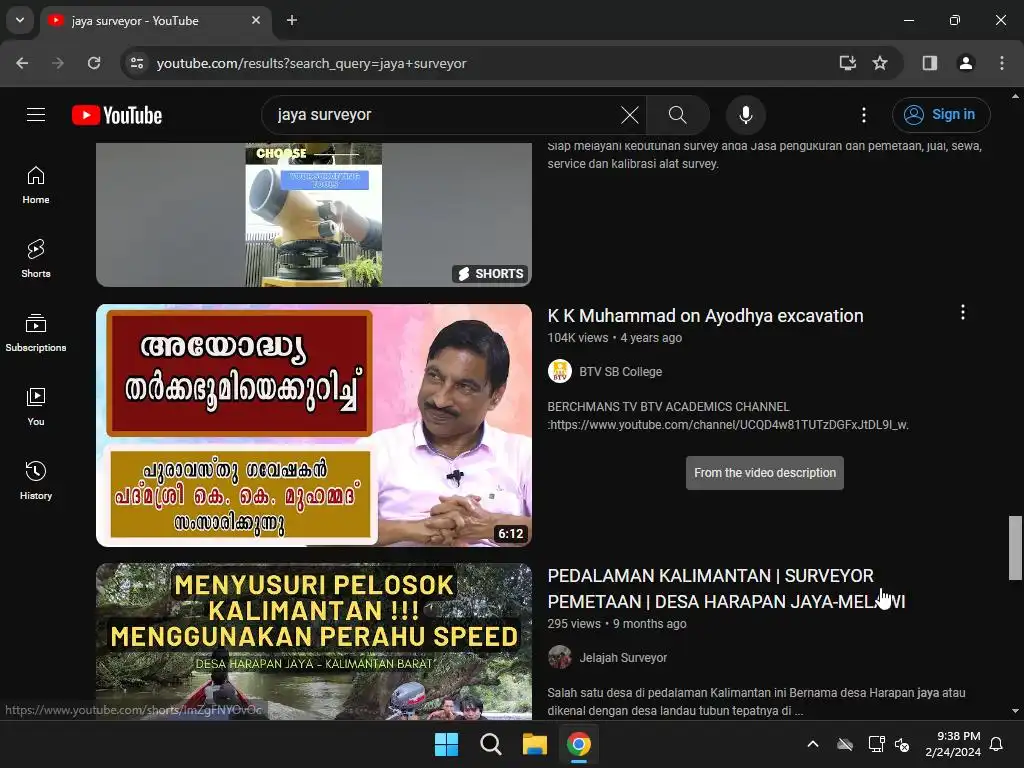Open the You section in sidebar
Viewport: 1024px width, 768px height.
tap(36, 407)
